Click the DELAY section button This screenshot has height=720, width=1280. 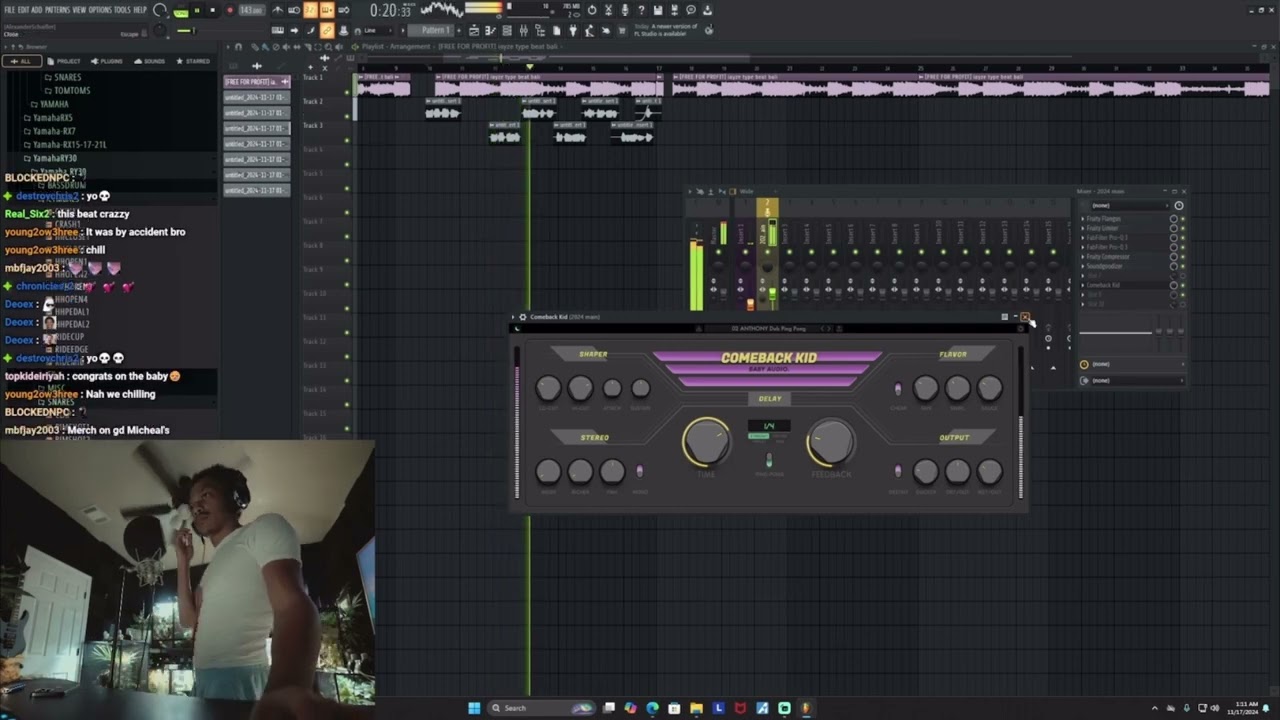tap(770, 398)
